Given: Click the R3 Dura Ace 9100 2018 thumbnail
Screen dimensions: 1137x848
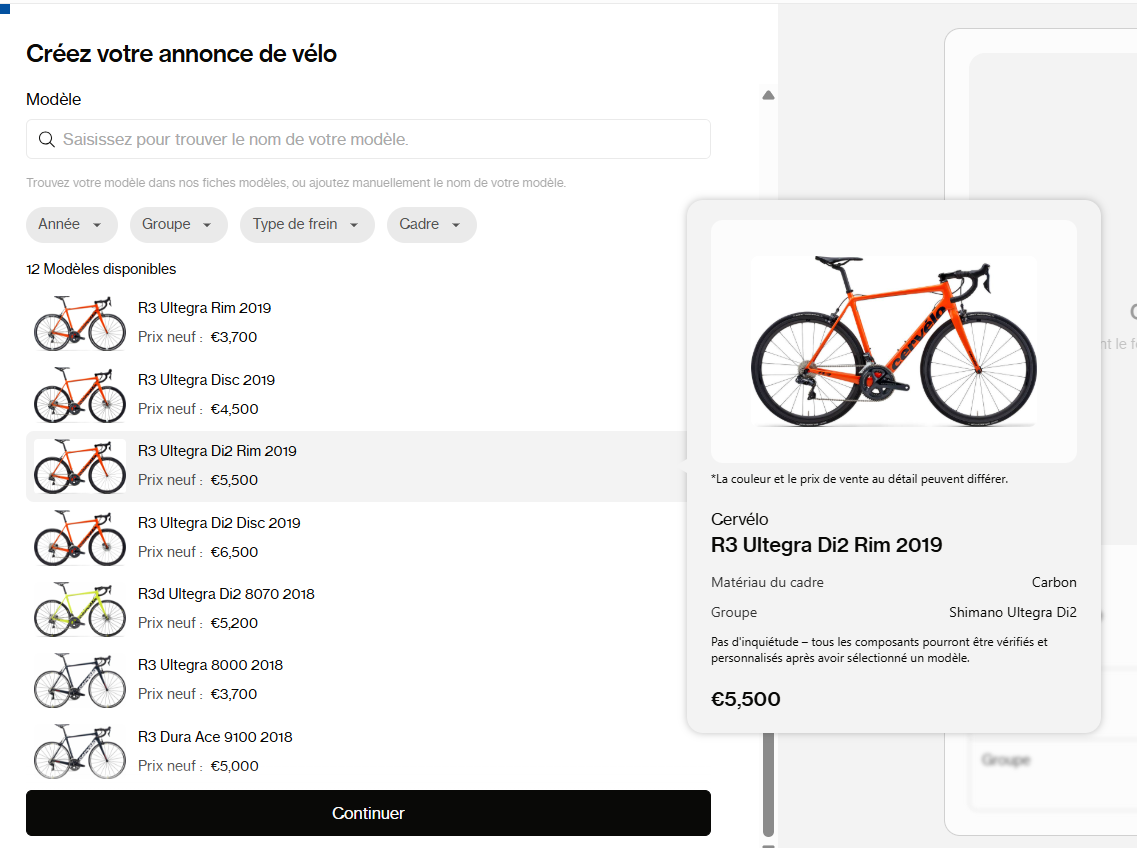Looking at the screenshot, I should 80,751.
